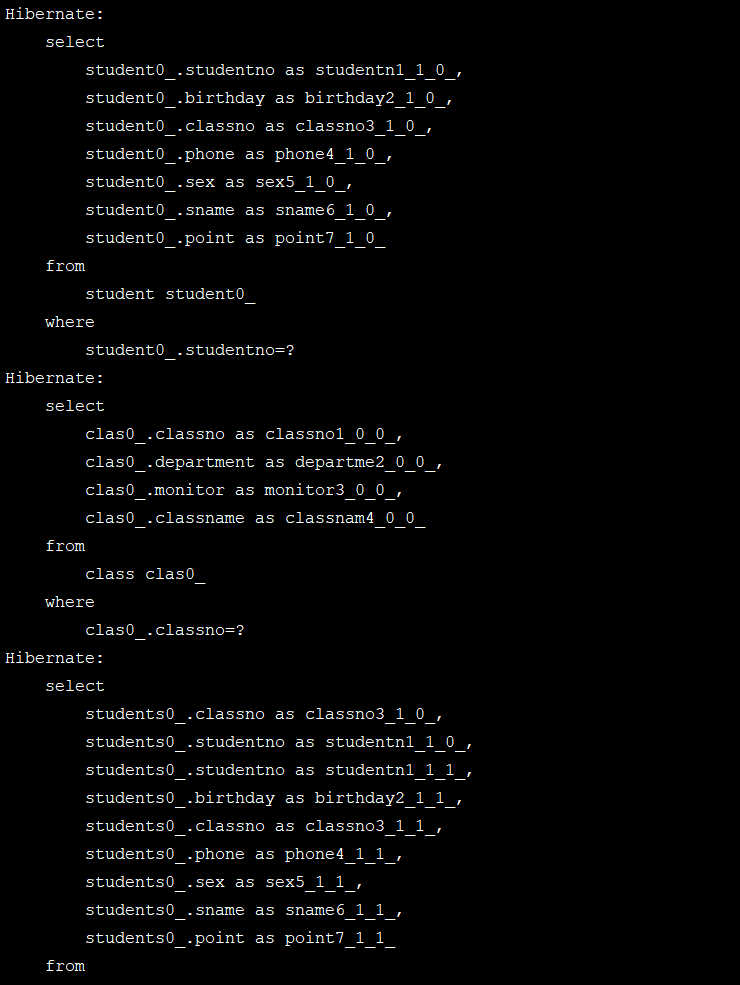Select 'students0_.birthday as birthday2_1_1_' line
This screenshot has height=985, width=740.
click(x=274, y=798)
